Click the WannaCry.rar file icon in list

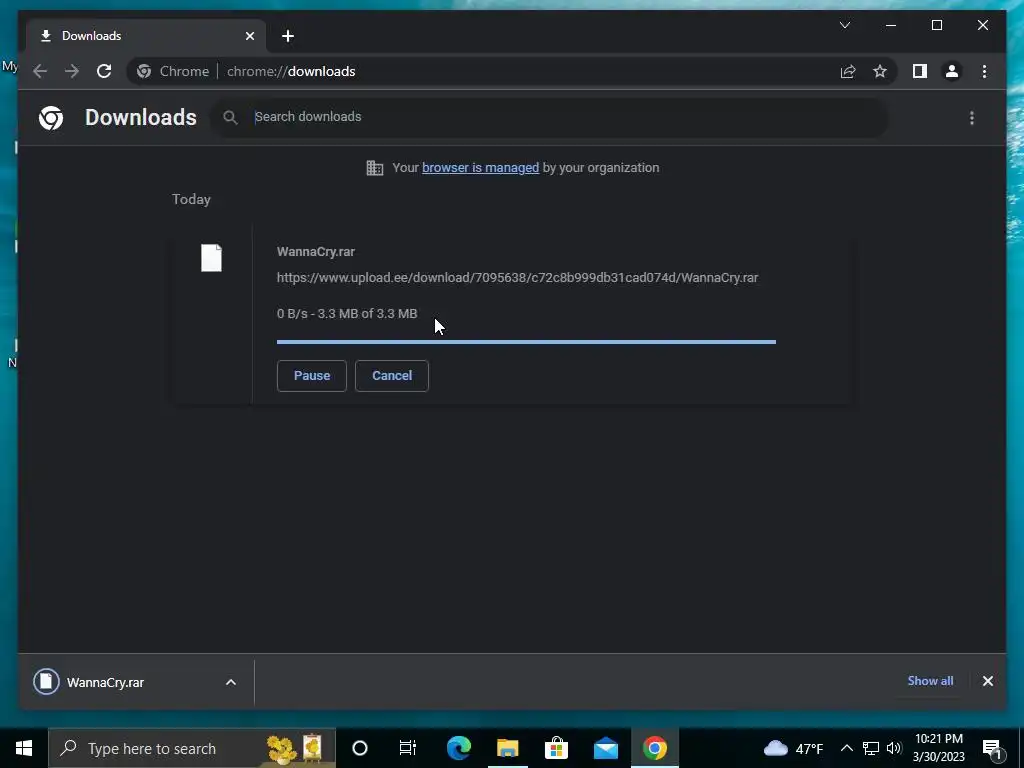tap(211, 258)
